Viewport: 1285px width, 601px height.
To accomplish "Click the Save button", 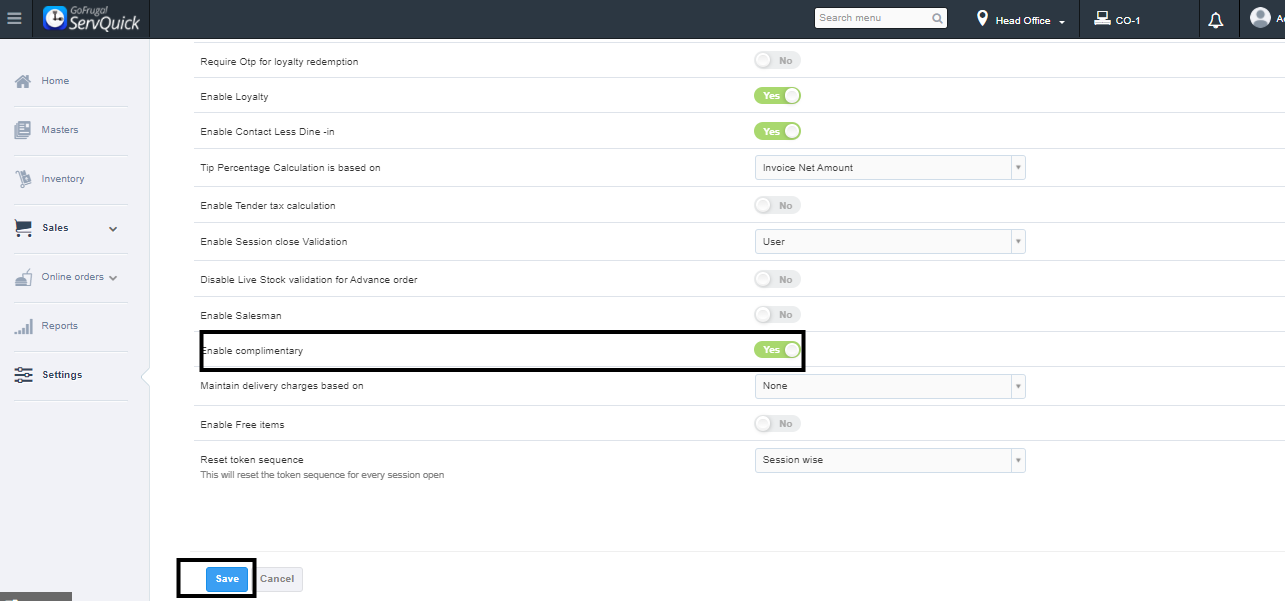I will tap(227, 579).
